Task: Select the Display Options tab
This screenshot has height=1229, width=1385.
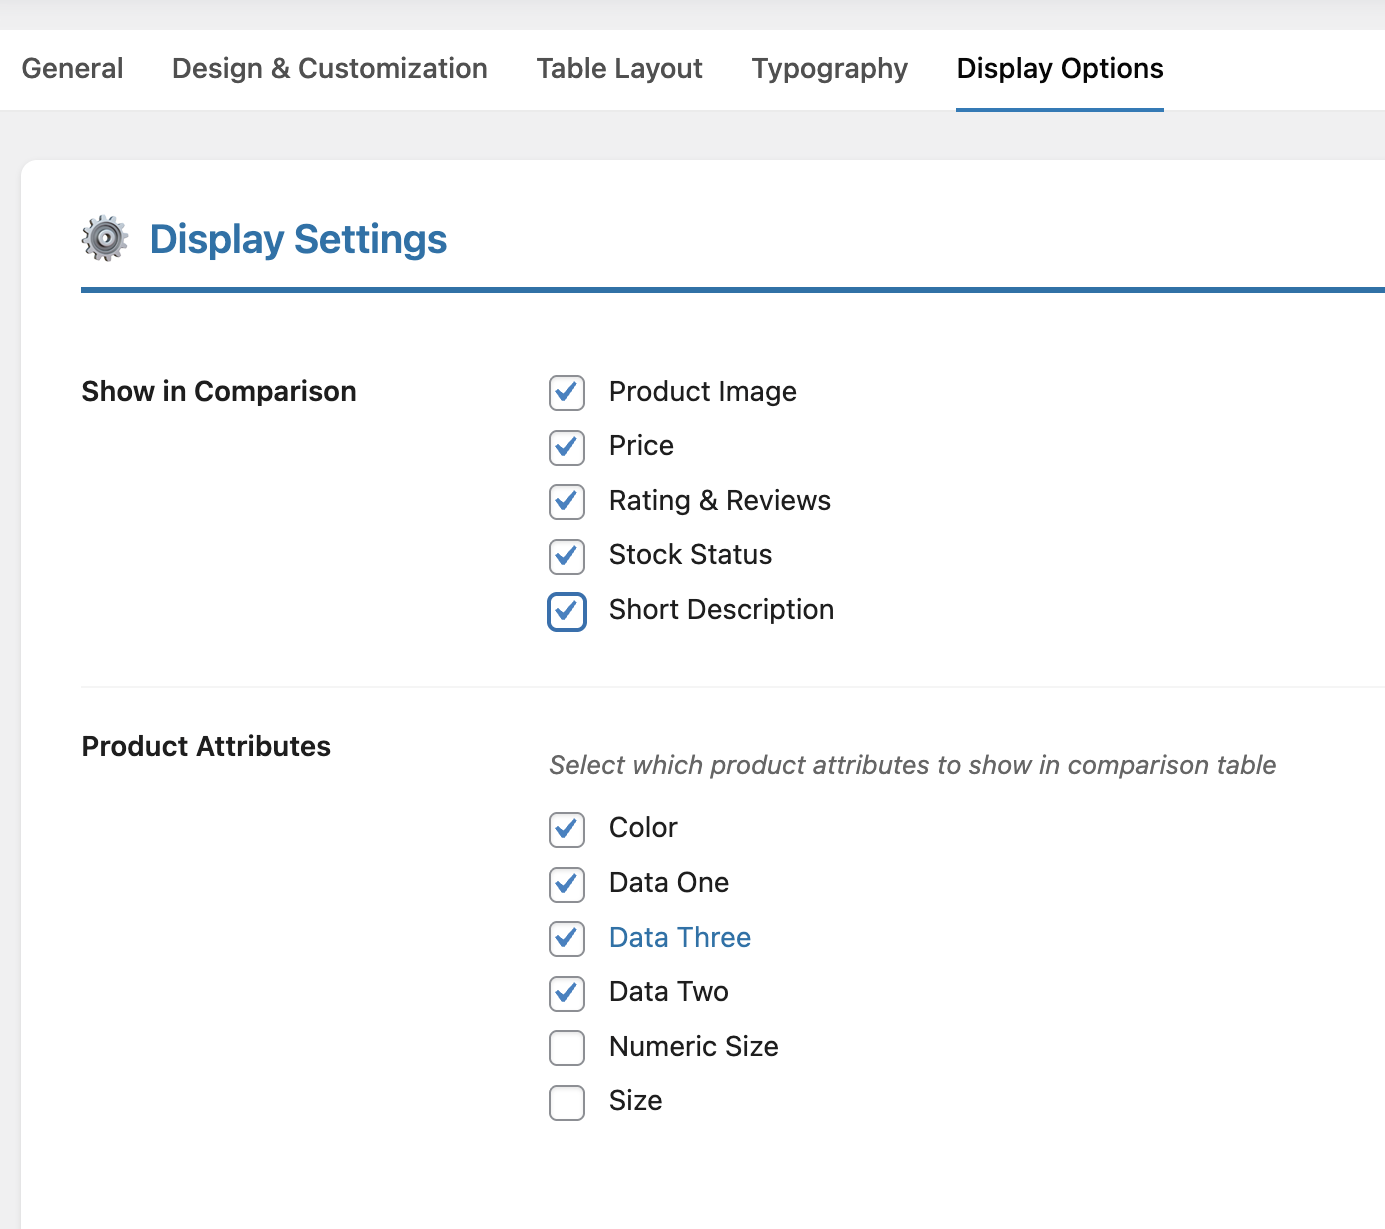Action: tap(1059, 69)
